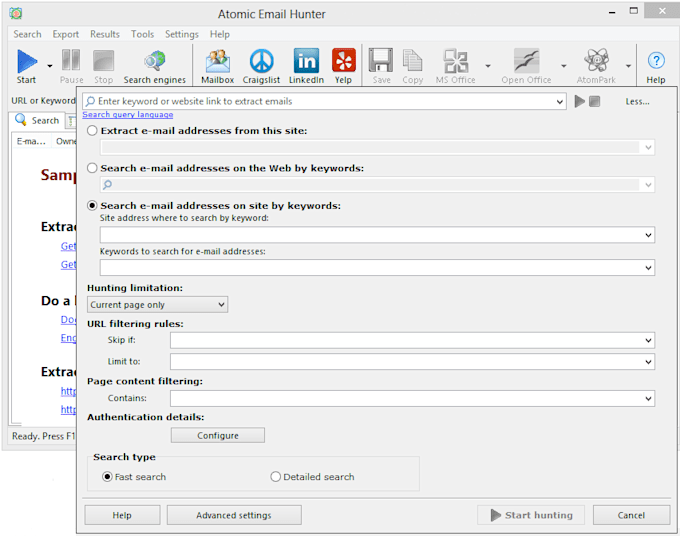Open the Help menu in menu bar
This screenshot has width=680, height=536.
click(x=219, y=34)
